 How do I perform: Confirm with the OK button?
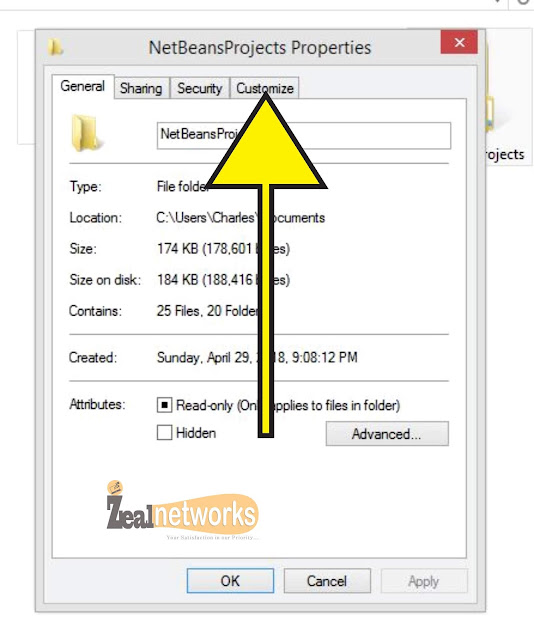pos(230,581)
